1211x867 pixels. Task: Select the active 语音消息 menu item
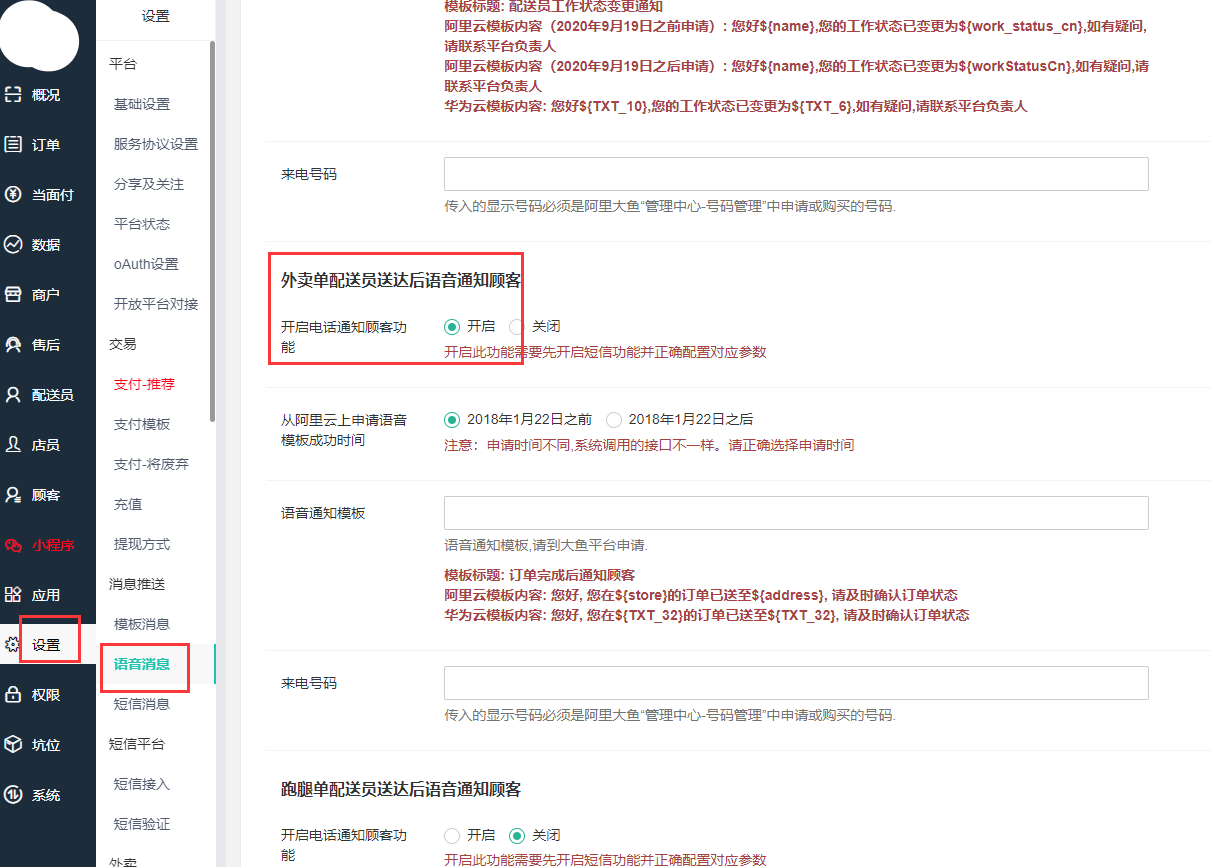[142, 664]
